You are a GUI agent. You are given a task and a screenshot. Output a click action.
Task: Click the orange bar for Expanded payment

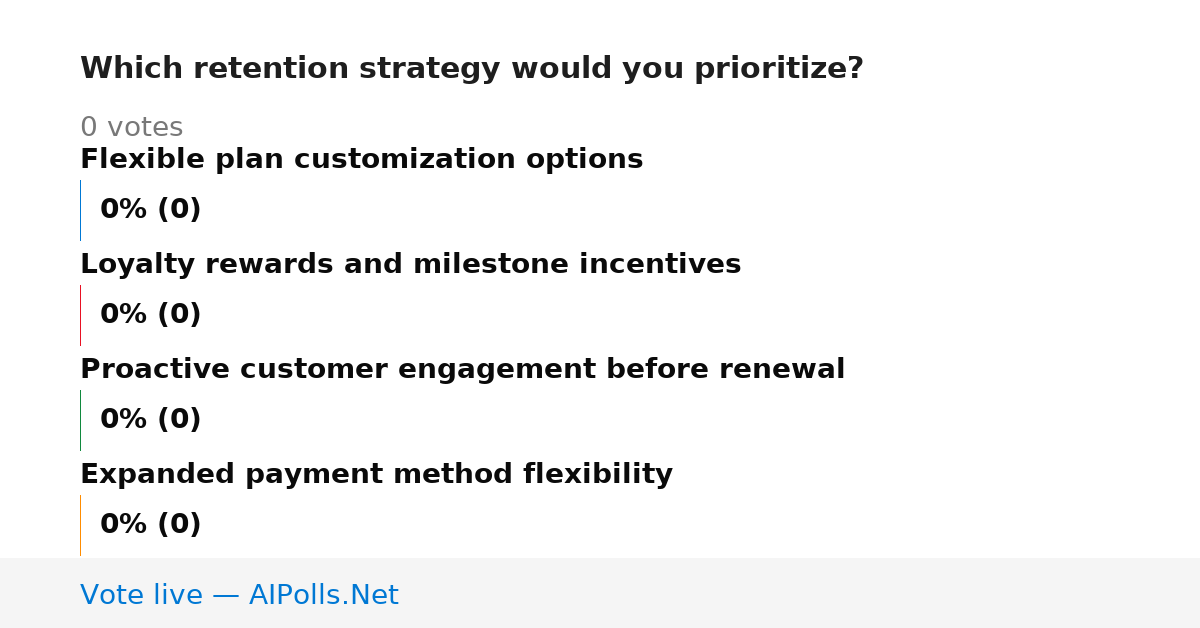tap(80, 525)
